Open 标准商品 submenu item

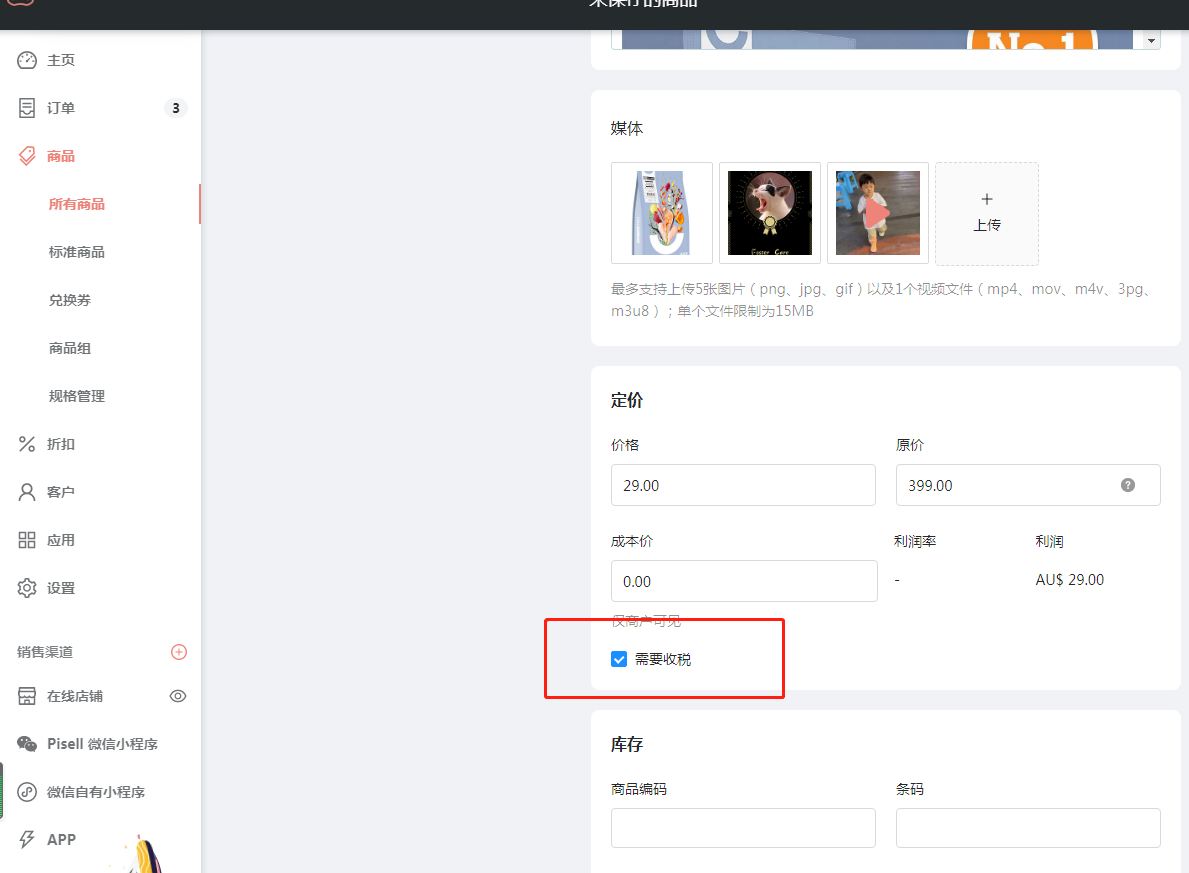pyautogui.click(x=77, y=252)
